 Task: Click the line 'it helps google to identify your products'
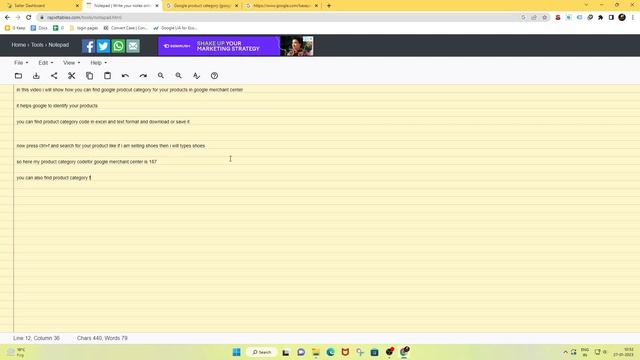(57, 106)
